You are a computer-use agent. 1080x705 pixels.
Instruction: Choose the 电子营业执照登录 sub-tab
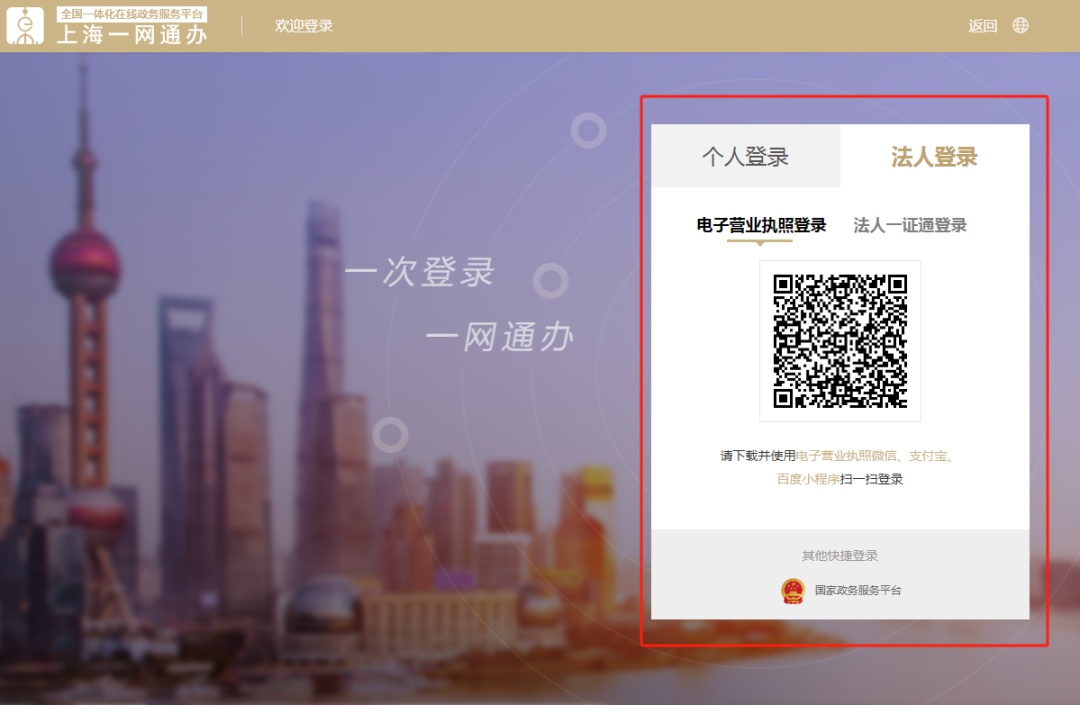click(761, 226)
